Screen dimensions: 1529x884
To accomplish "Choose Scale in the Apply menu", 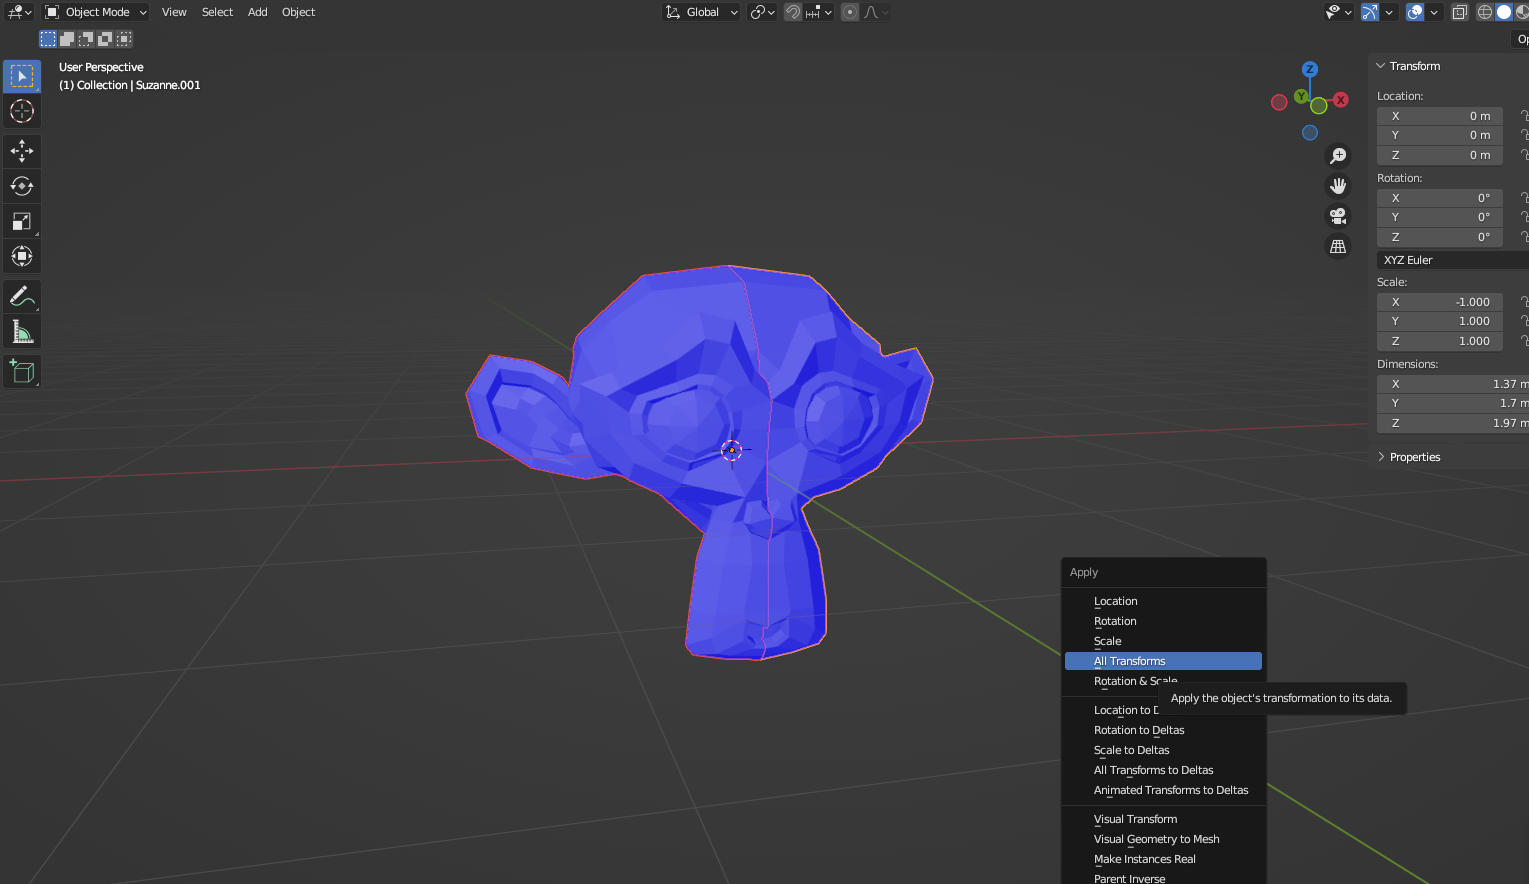I will 1163,641.
